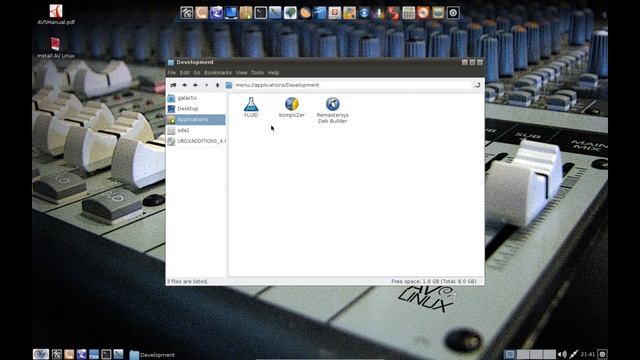The width and height of the screenshot is (640, 360).
Task: Go back with the left arrow button
Action: click(184, 85)
